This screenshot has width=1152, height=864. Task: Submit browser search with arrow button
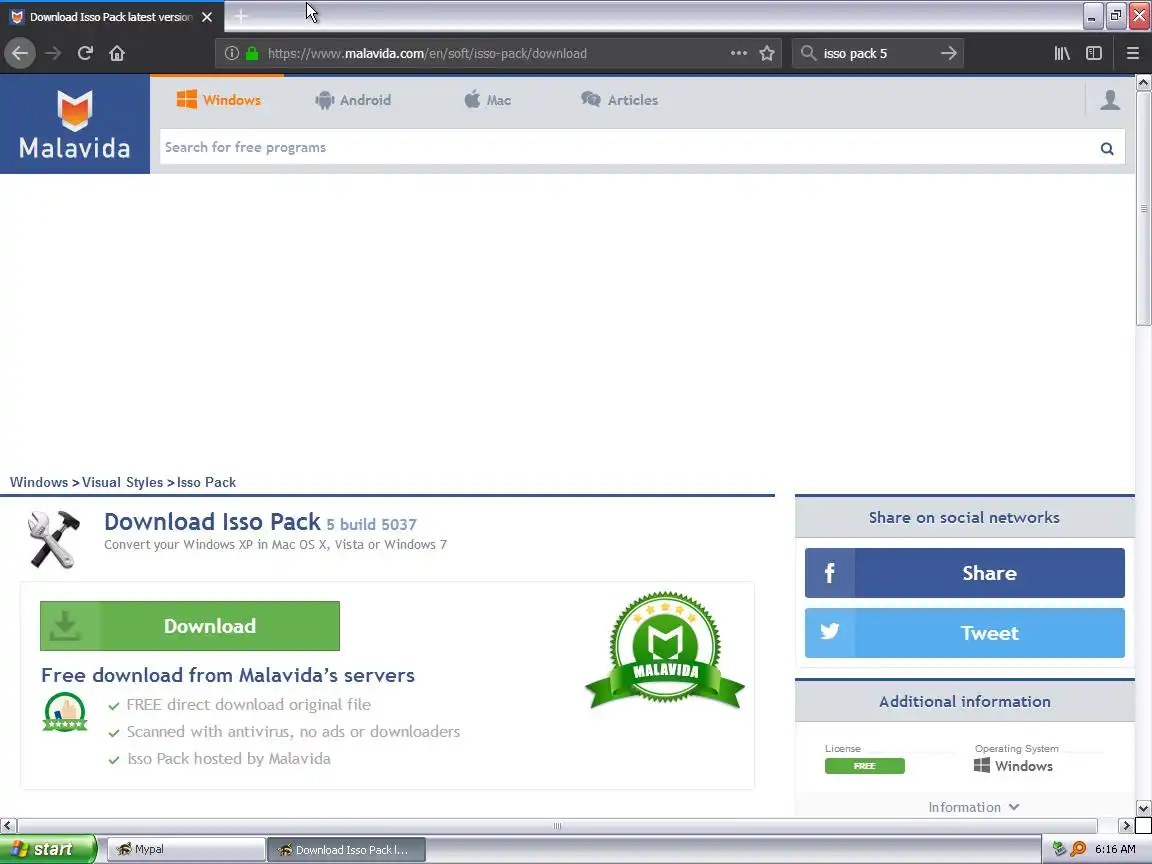(x=948, y=53)
